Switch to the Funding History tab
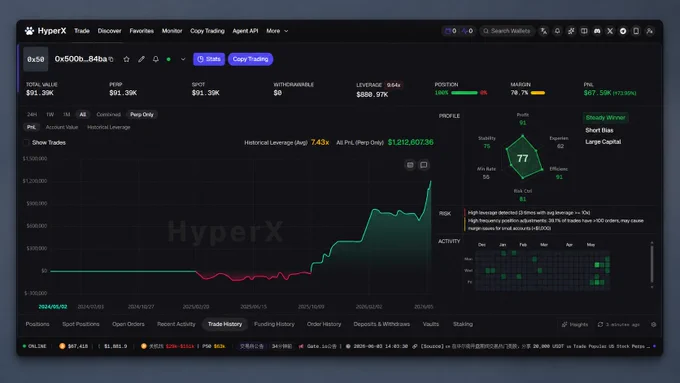The image size is (680, 383). click(274, 324)
